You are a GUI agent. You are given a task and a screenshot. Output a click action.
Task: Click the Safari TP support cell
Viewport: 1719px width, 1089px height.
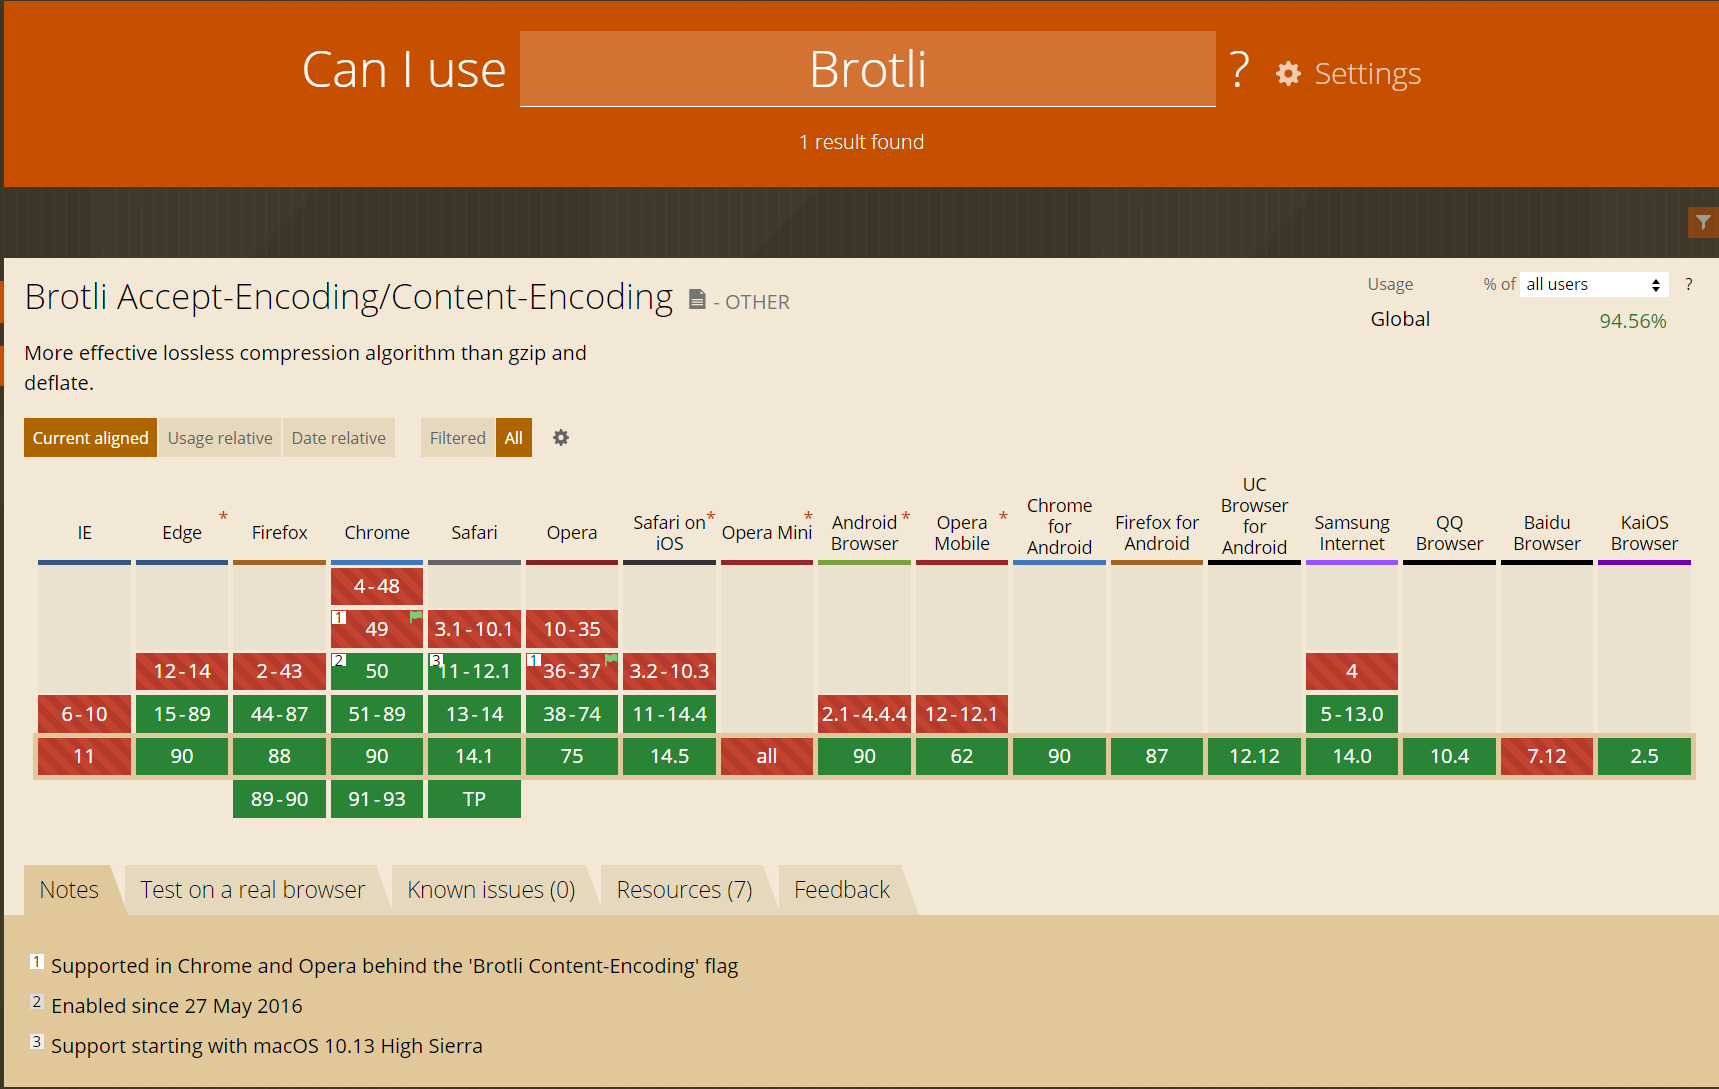[x=474, y=798]
